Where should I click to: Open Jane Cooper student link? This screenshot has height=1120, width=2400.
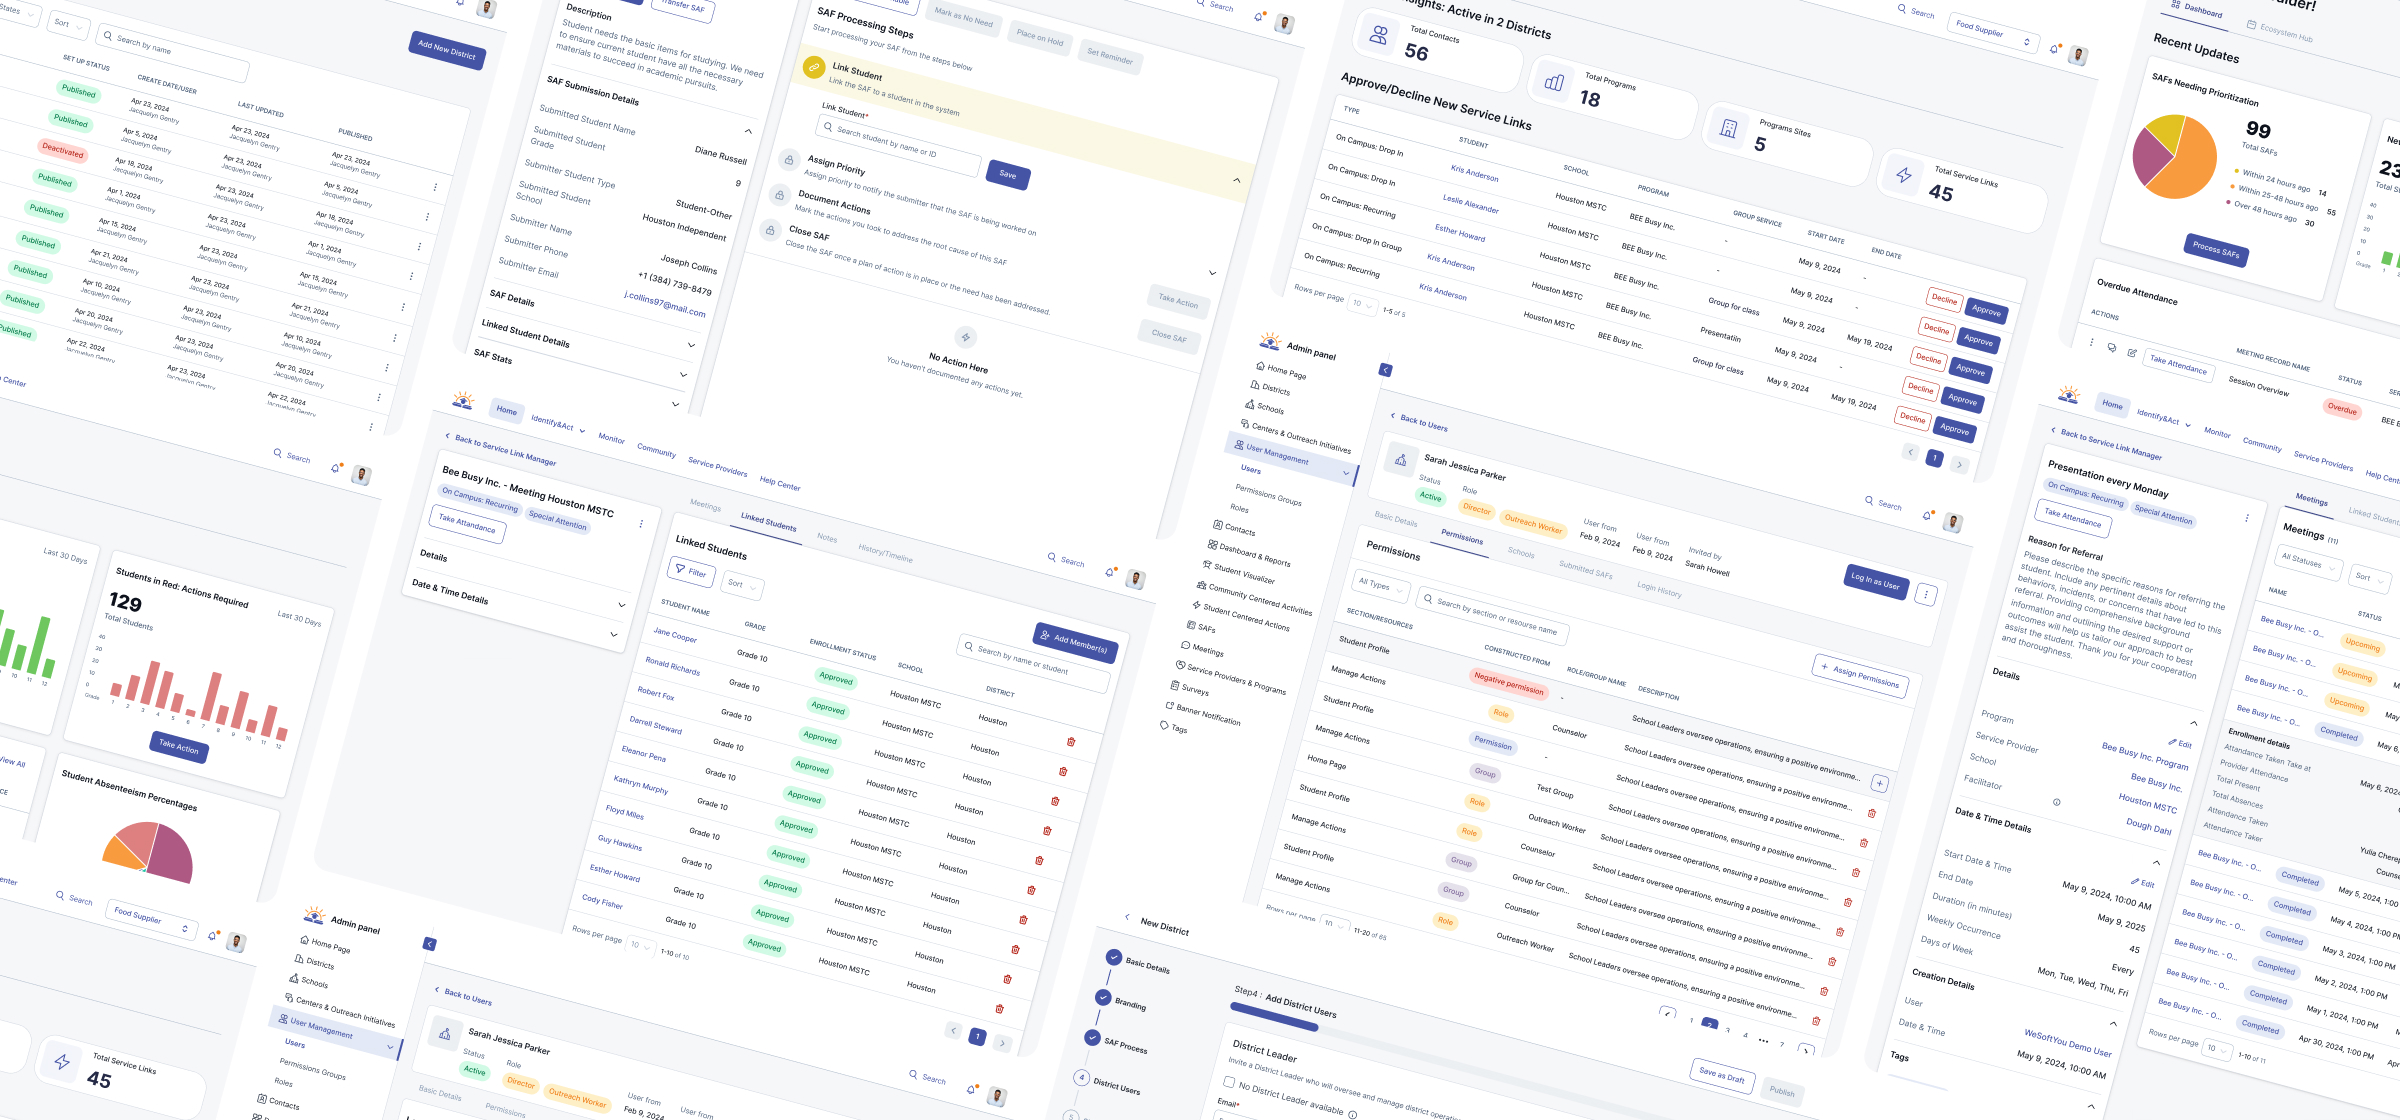675,635
